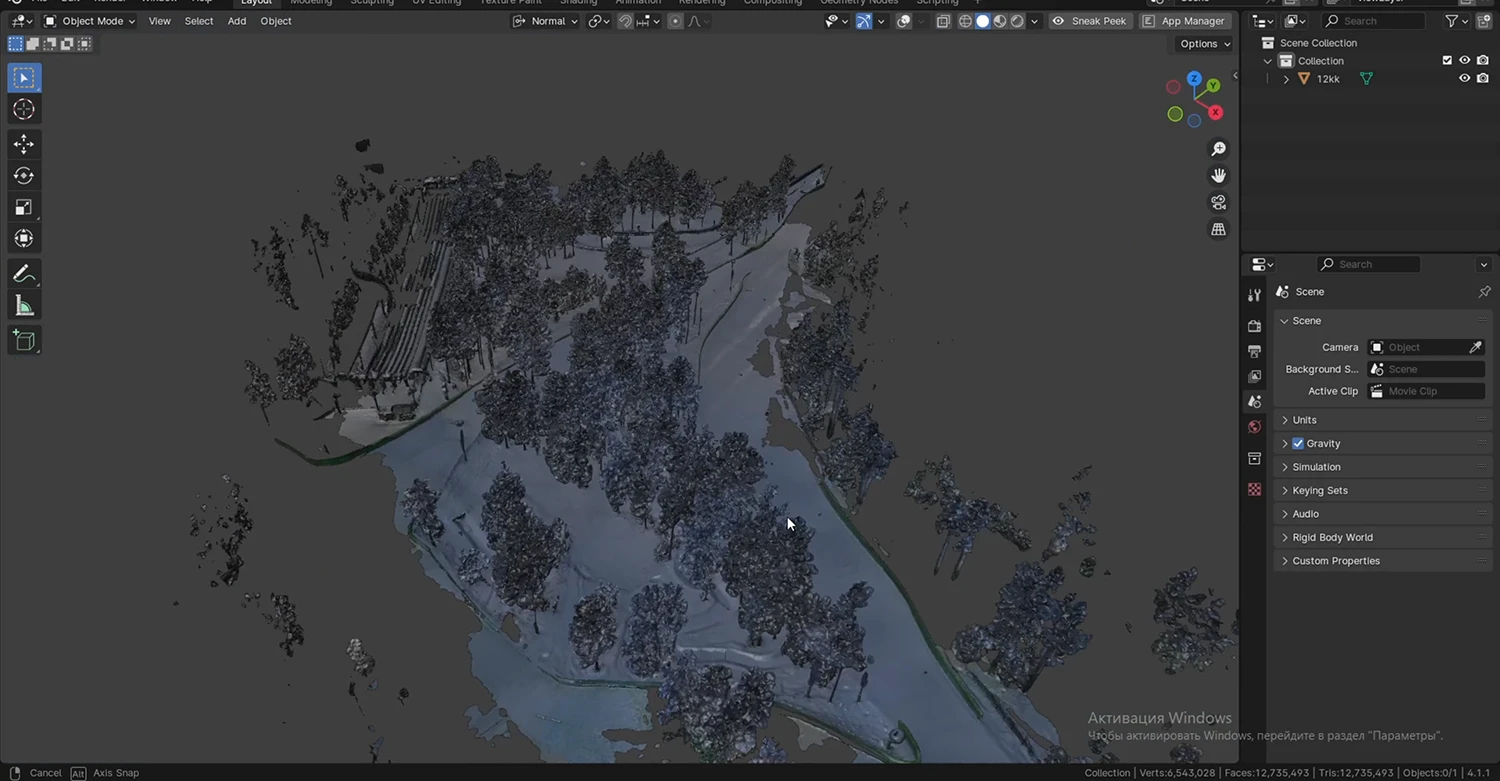Image resolution: width=1500 pixels, height=781 pixels.
Task: Open the Add menu in viewport header
Action: coord(237,21)
